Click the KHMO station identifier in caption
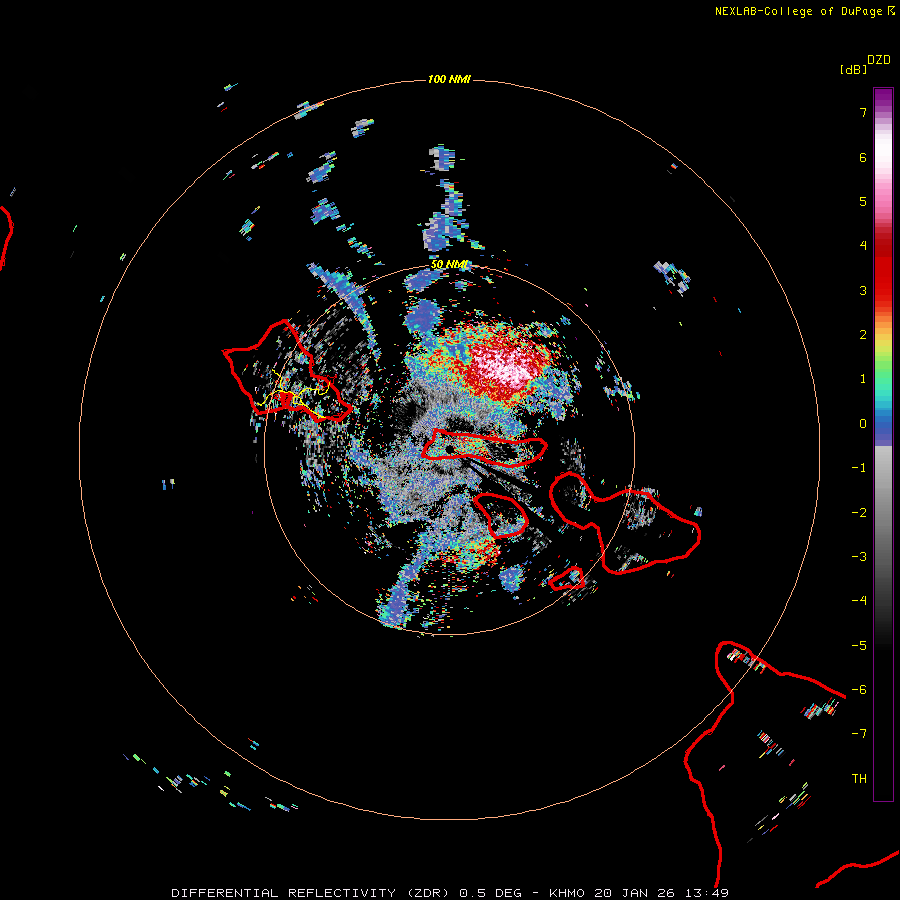Viewport: 900px width, 900px height. [567, 893]
